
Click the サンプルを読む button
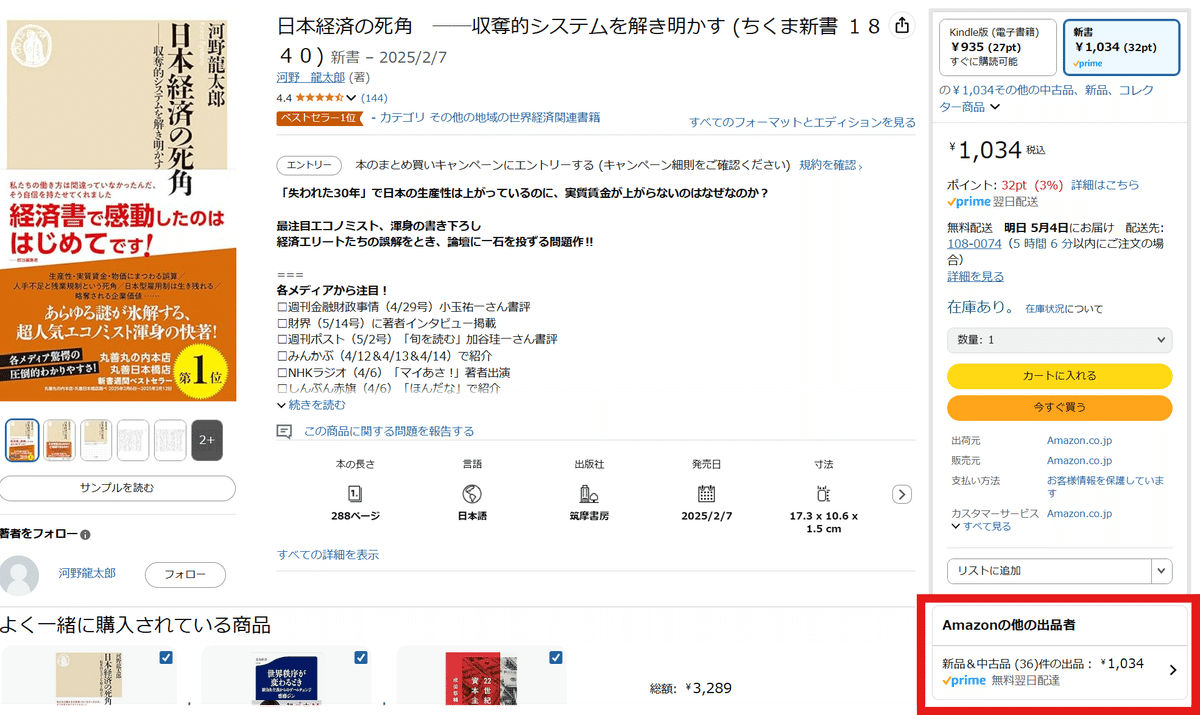click(x=117, y=488)
